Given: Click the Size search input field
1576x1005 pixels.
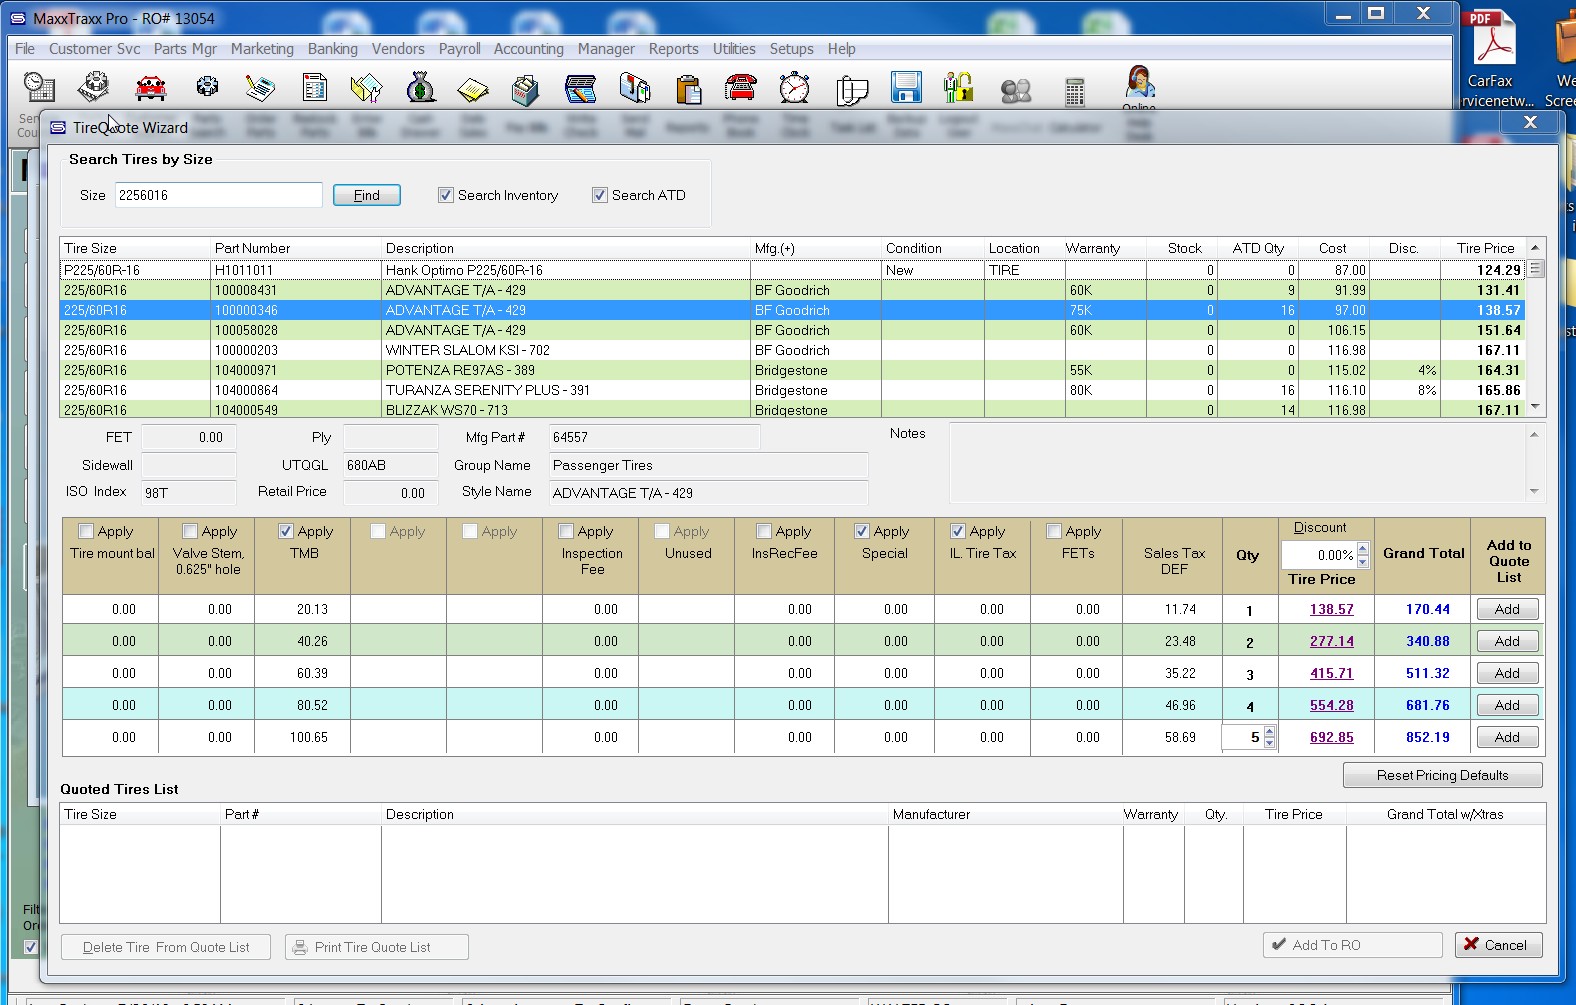Looking at the screenshot, I should coord(218,195).
